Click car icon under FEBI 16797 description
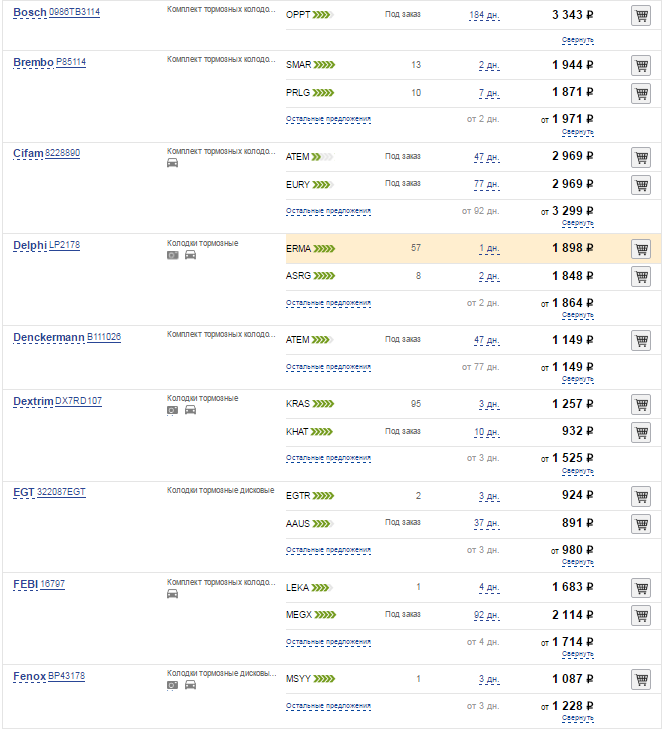Screen dimensions: 663x729 click(172, 594)
